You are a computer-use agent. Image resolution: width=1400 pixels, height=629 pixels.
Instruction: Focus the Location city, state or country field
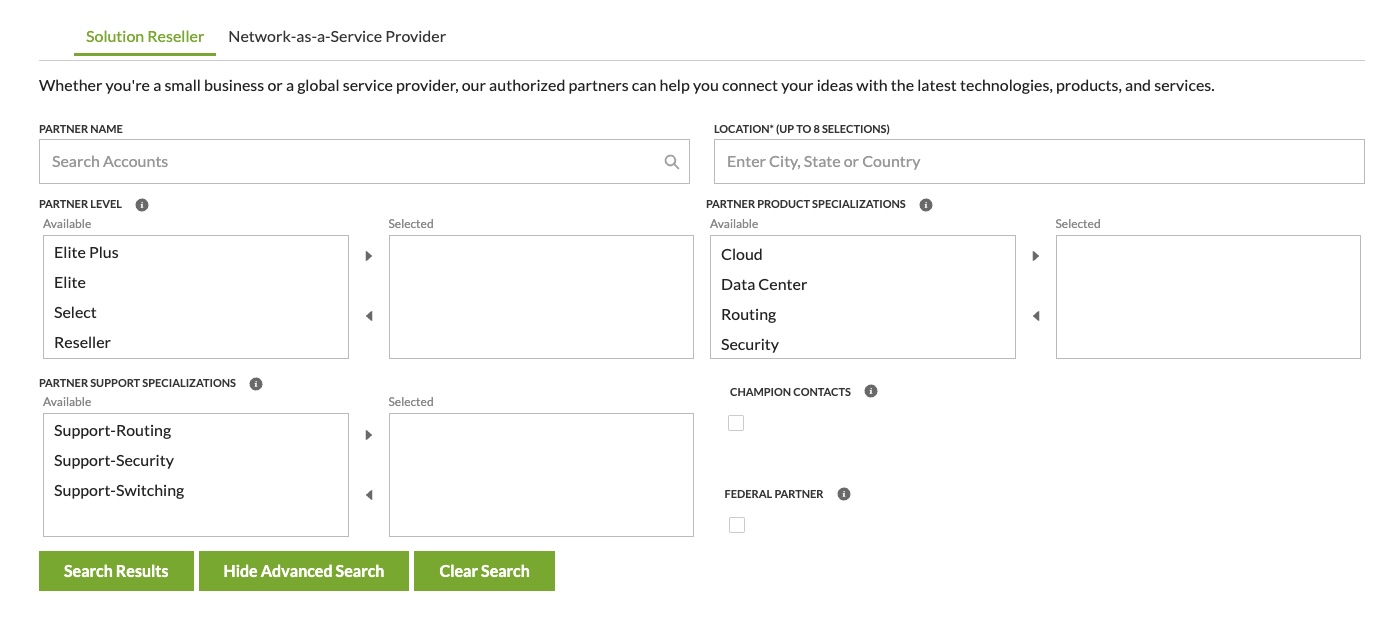point(1039,162)
